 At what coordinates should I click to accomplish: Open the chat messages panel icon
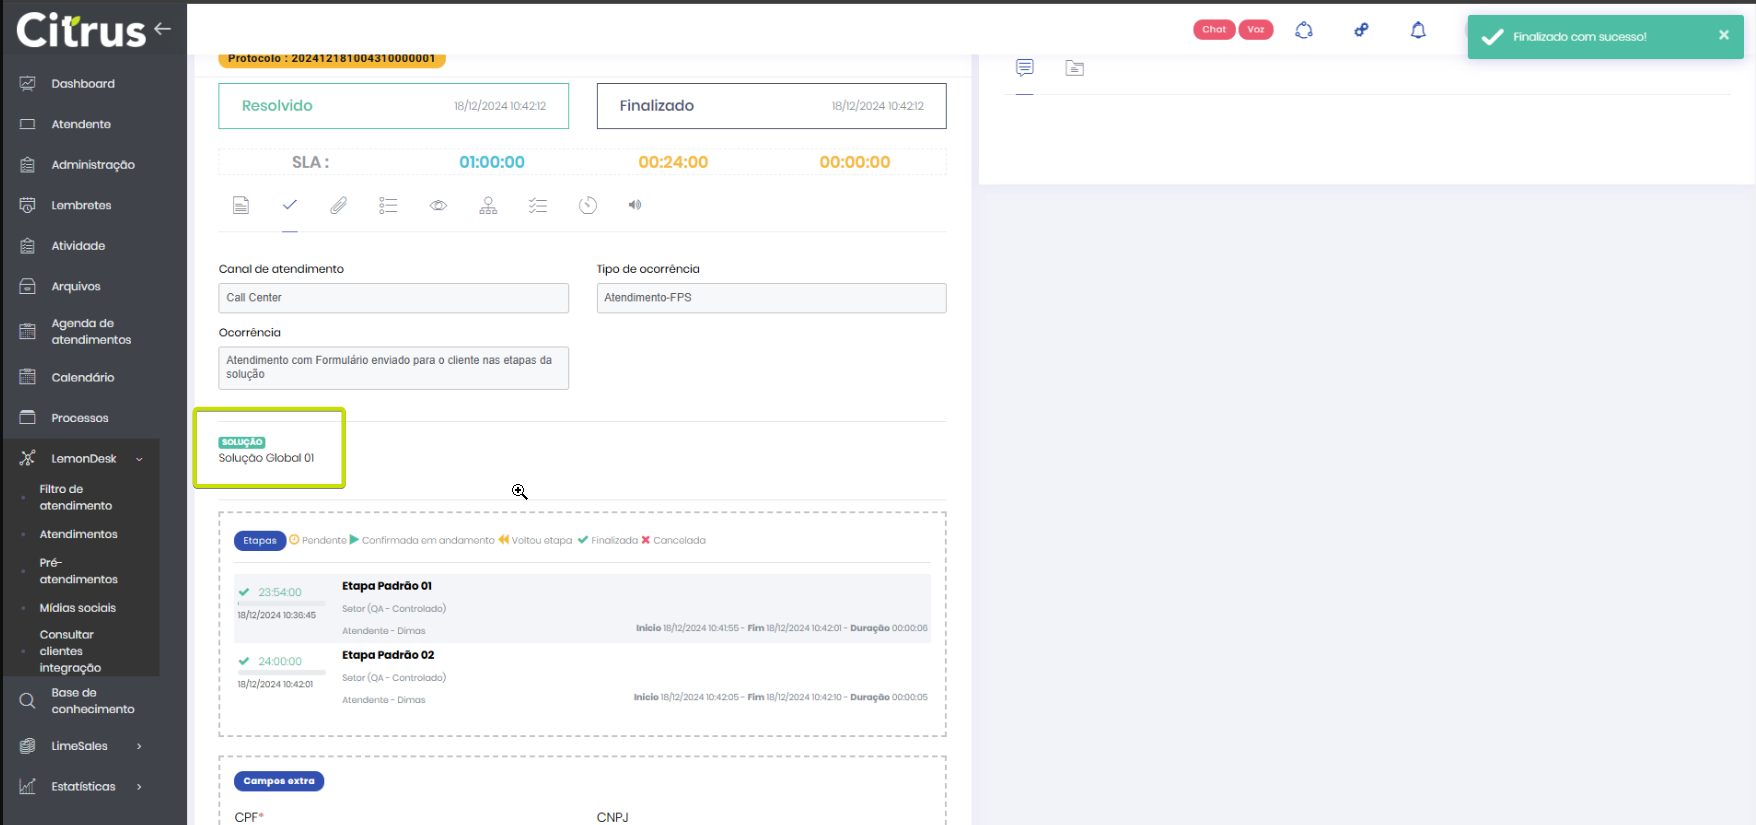pyautogui.click(x=1024, y=68)
